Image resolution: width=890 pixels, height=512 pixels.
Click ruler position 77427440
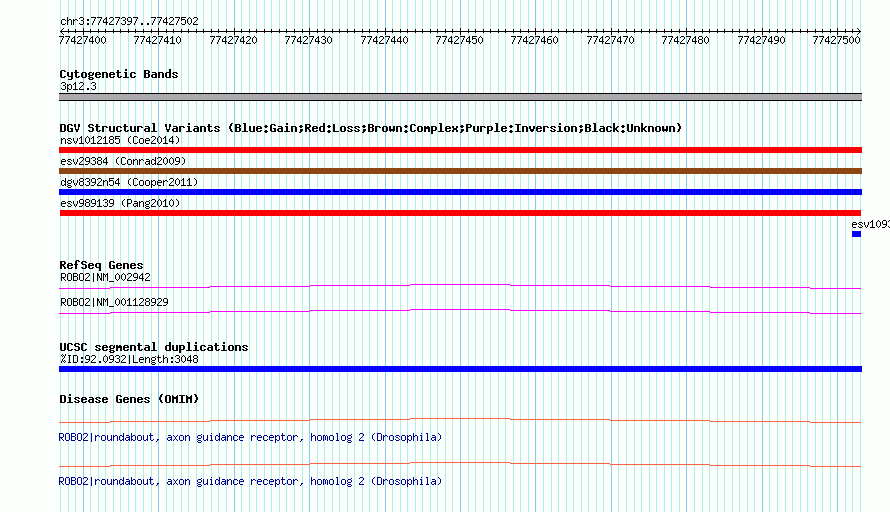(x=384, y=40)
